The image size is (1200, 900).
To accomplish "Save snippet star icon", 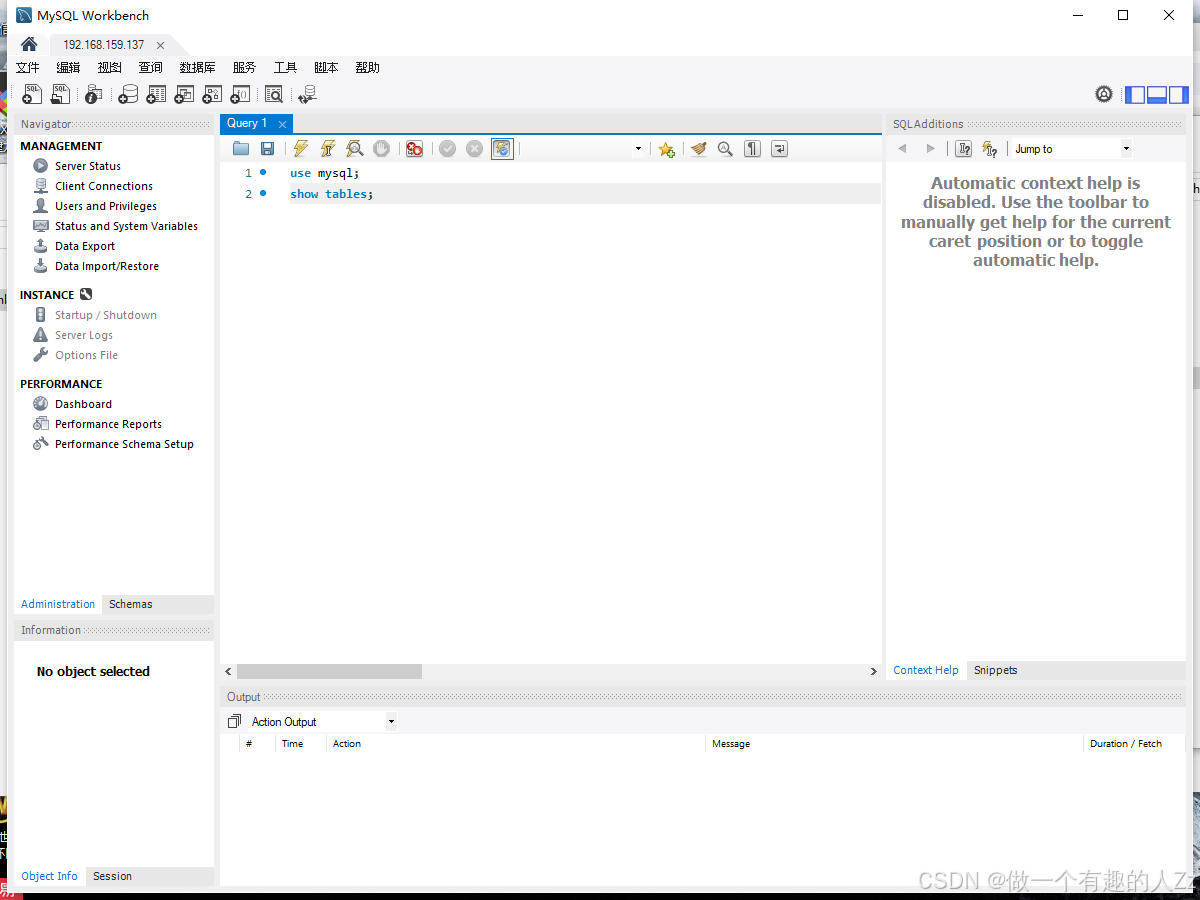I will (x=666, y=149).
